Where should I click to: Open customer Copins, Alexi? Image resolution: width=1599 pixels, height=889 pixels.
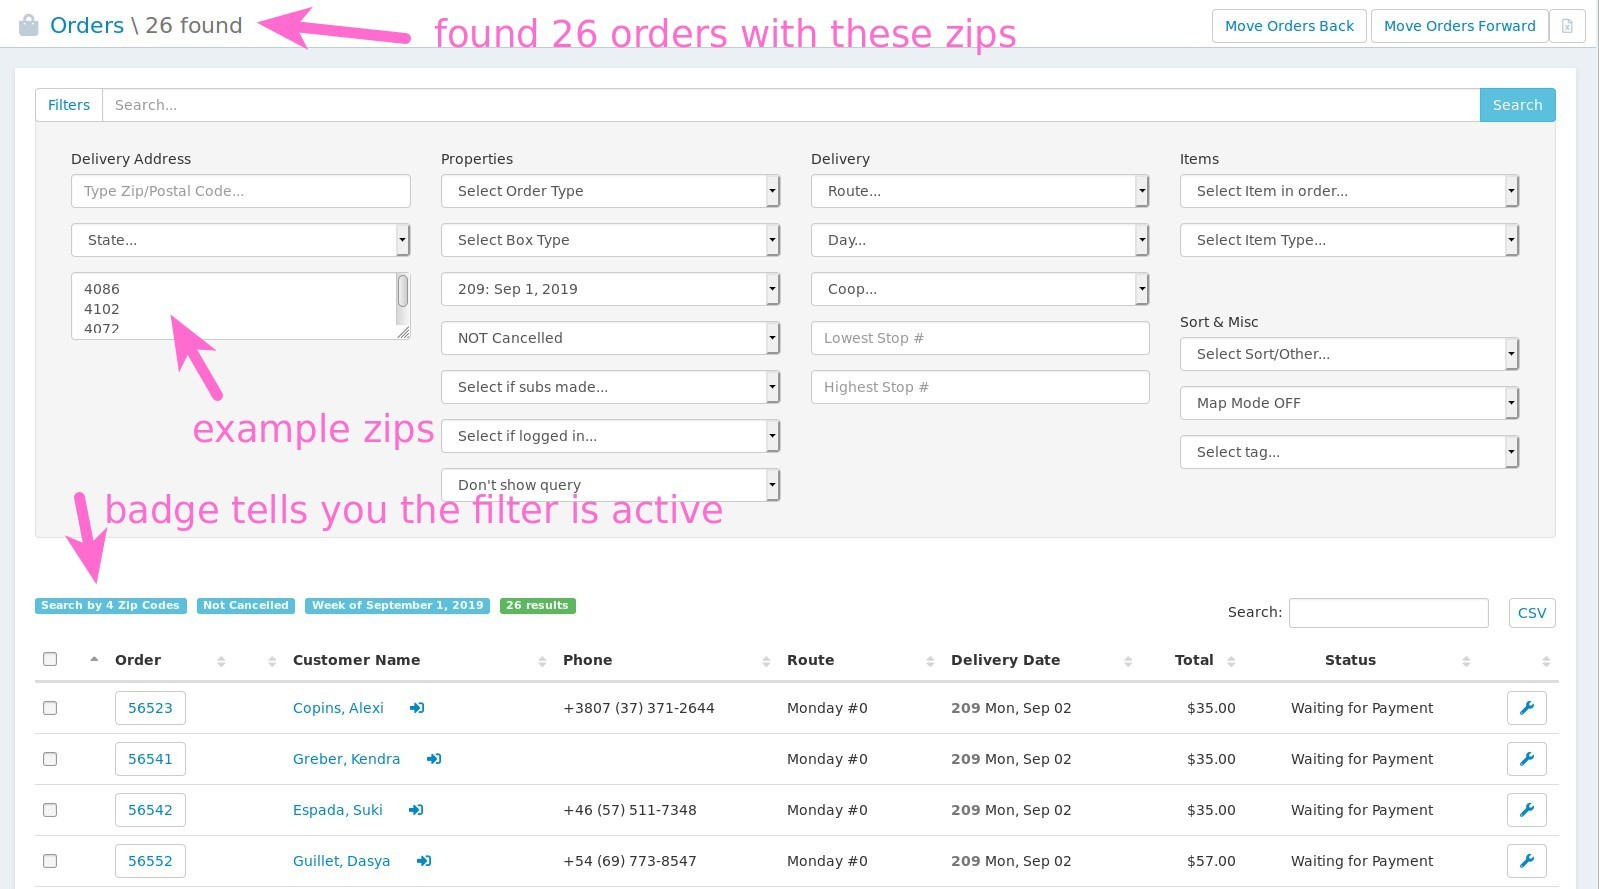pos(338,708)
